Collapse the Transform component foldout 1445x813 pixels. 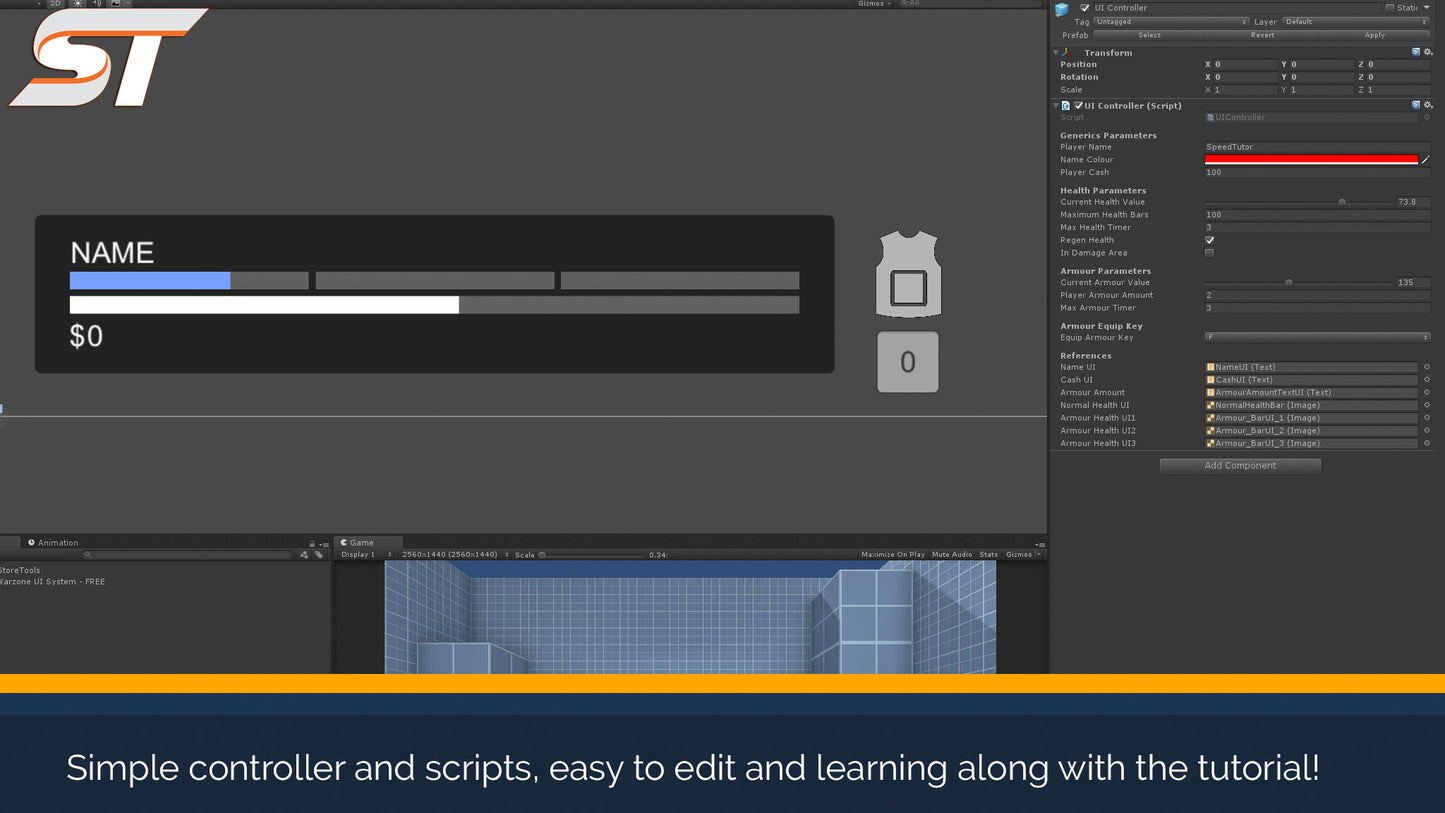1056,52
